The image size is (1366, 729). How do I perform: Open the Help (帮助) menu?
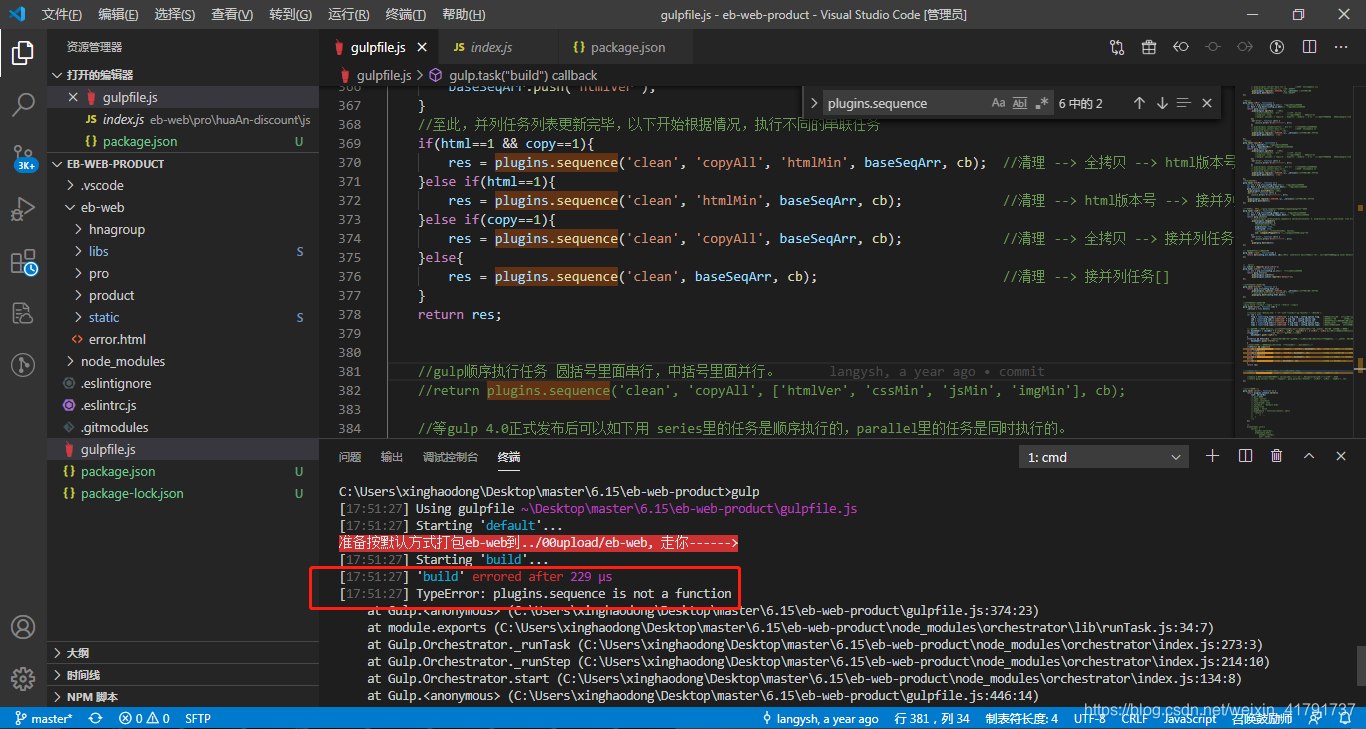click(463, 15)
